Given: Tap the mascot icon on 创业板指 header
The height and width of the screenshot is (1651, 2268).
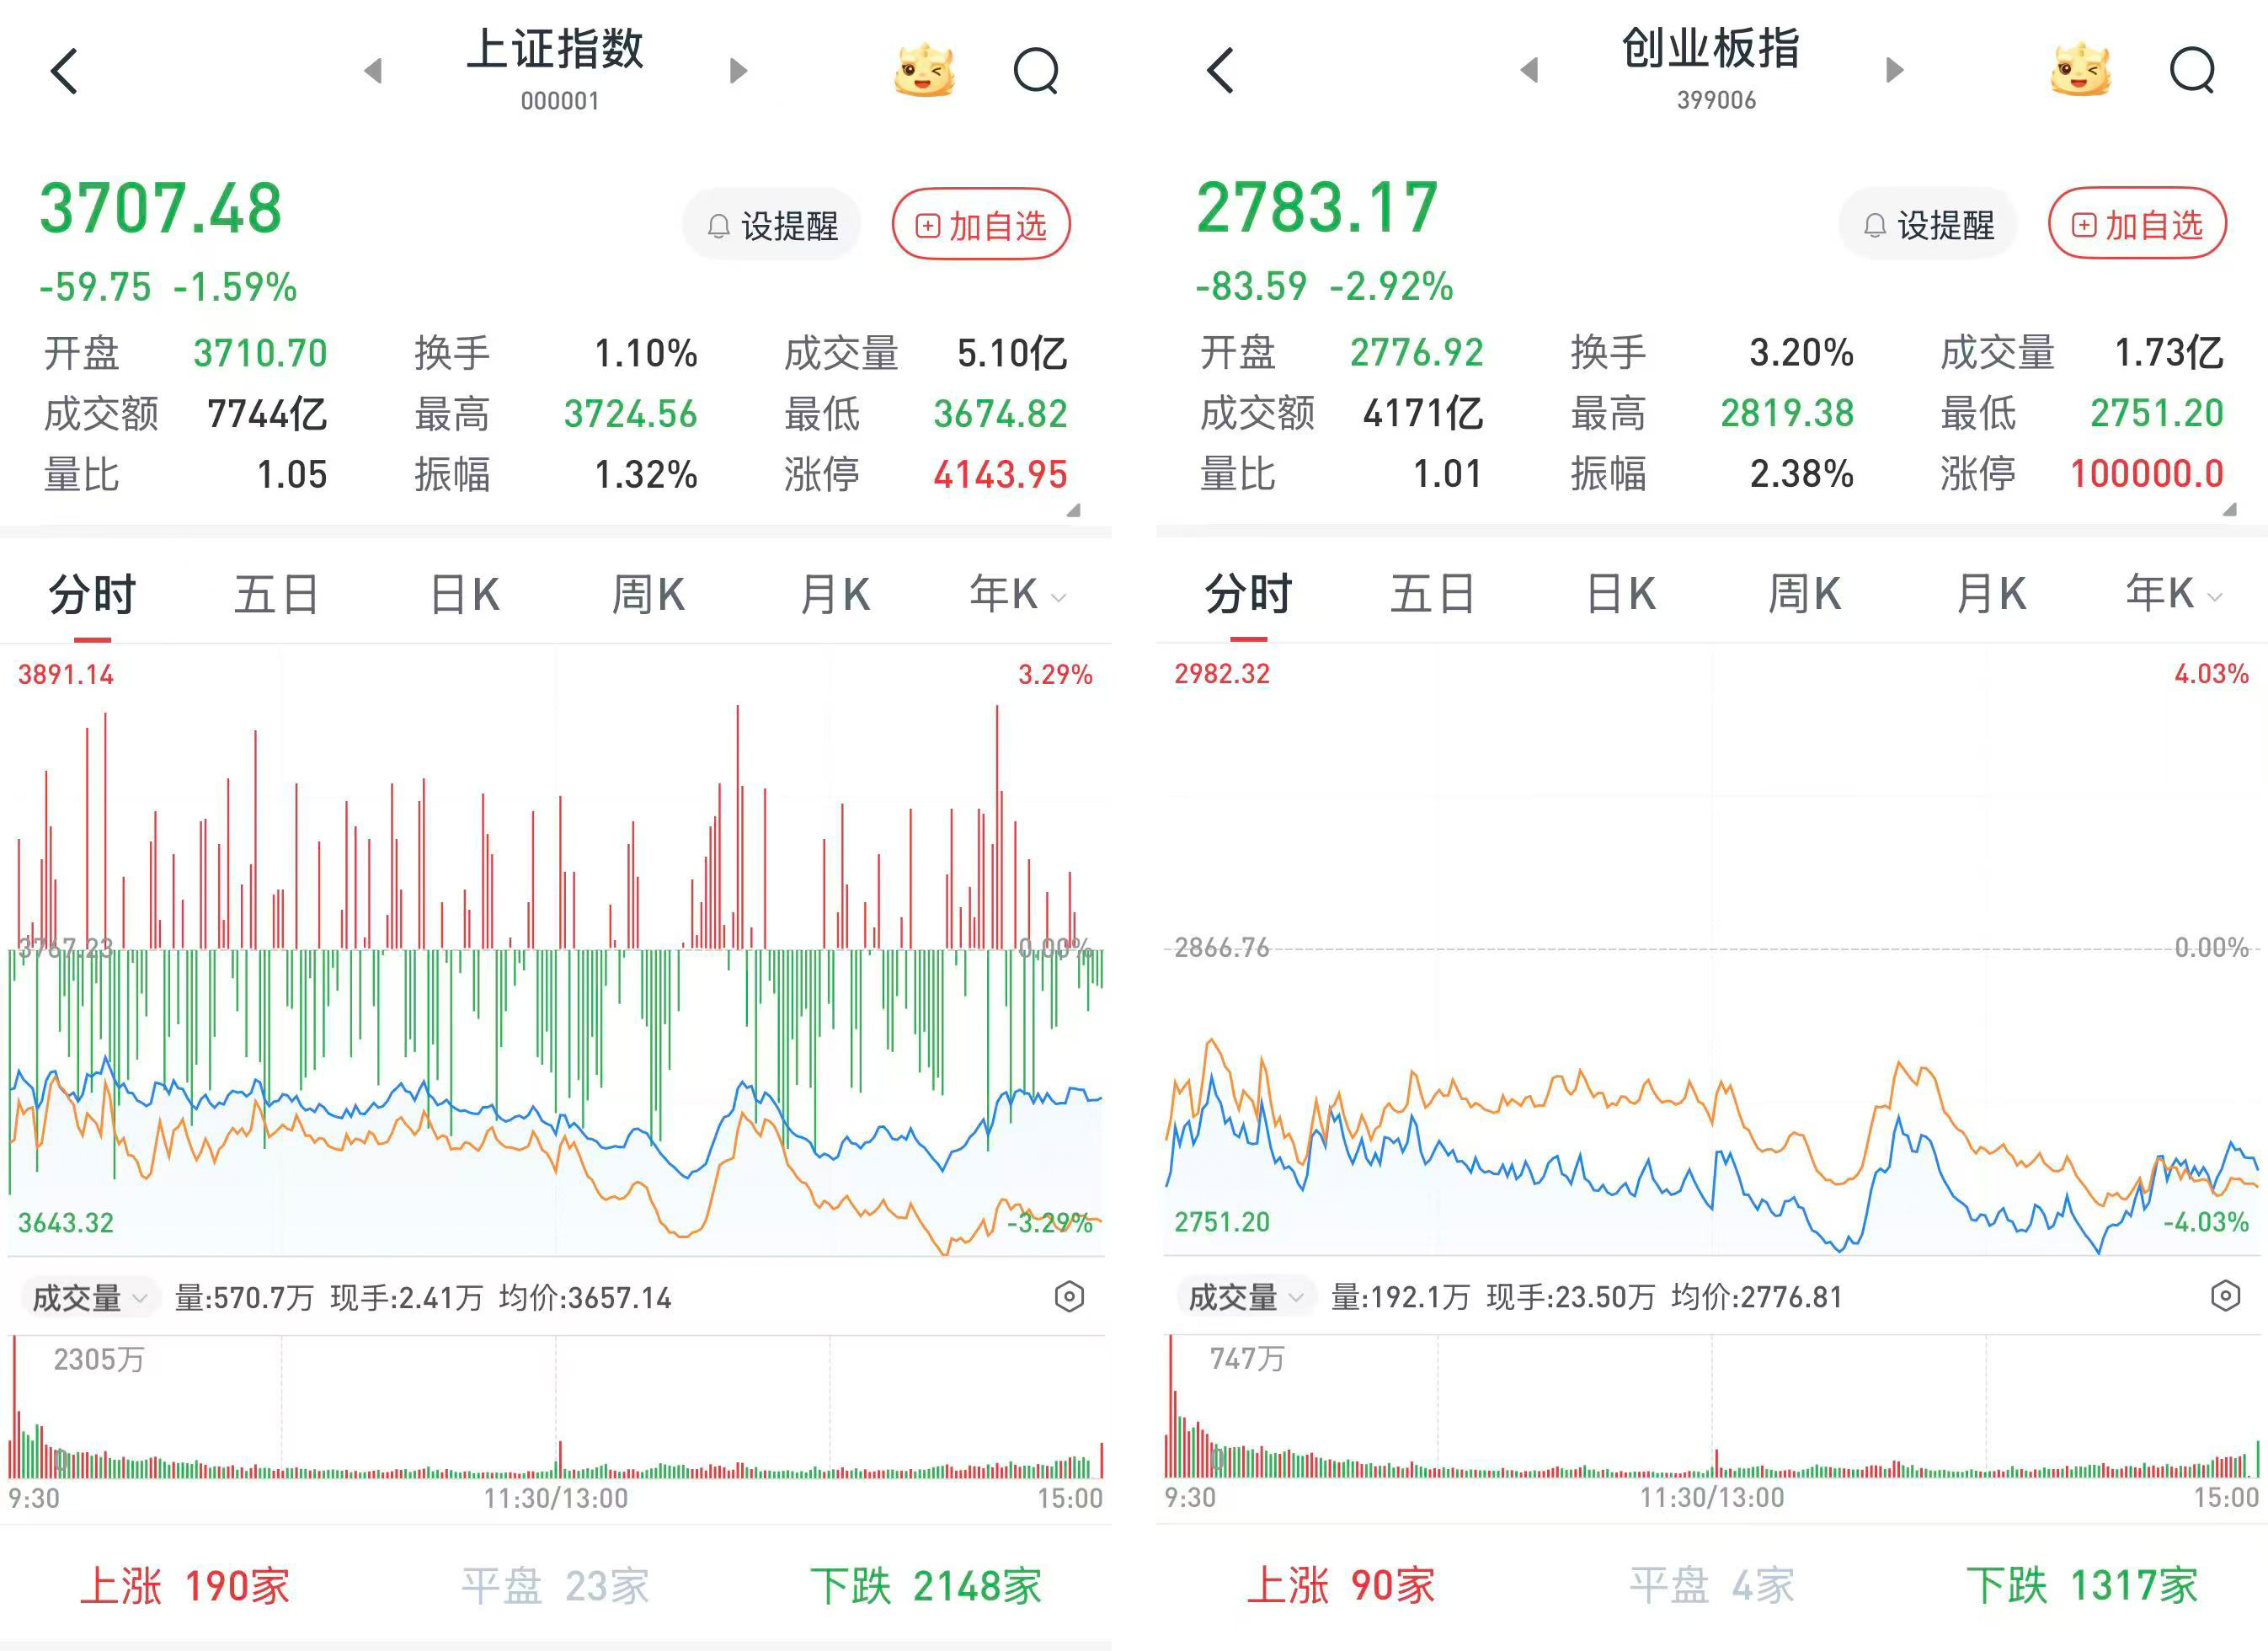Looking at the screenshot, I should click(2080, 69).
